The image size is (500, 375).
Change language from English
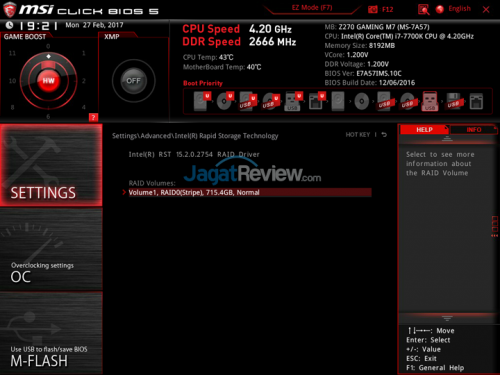tap(459, 9)
